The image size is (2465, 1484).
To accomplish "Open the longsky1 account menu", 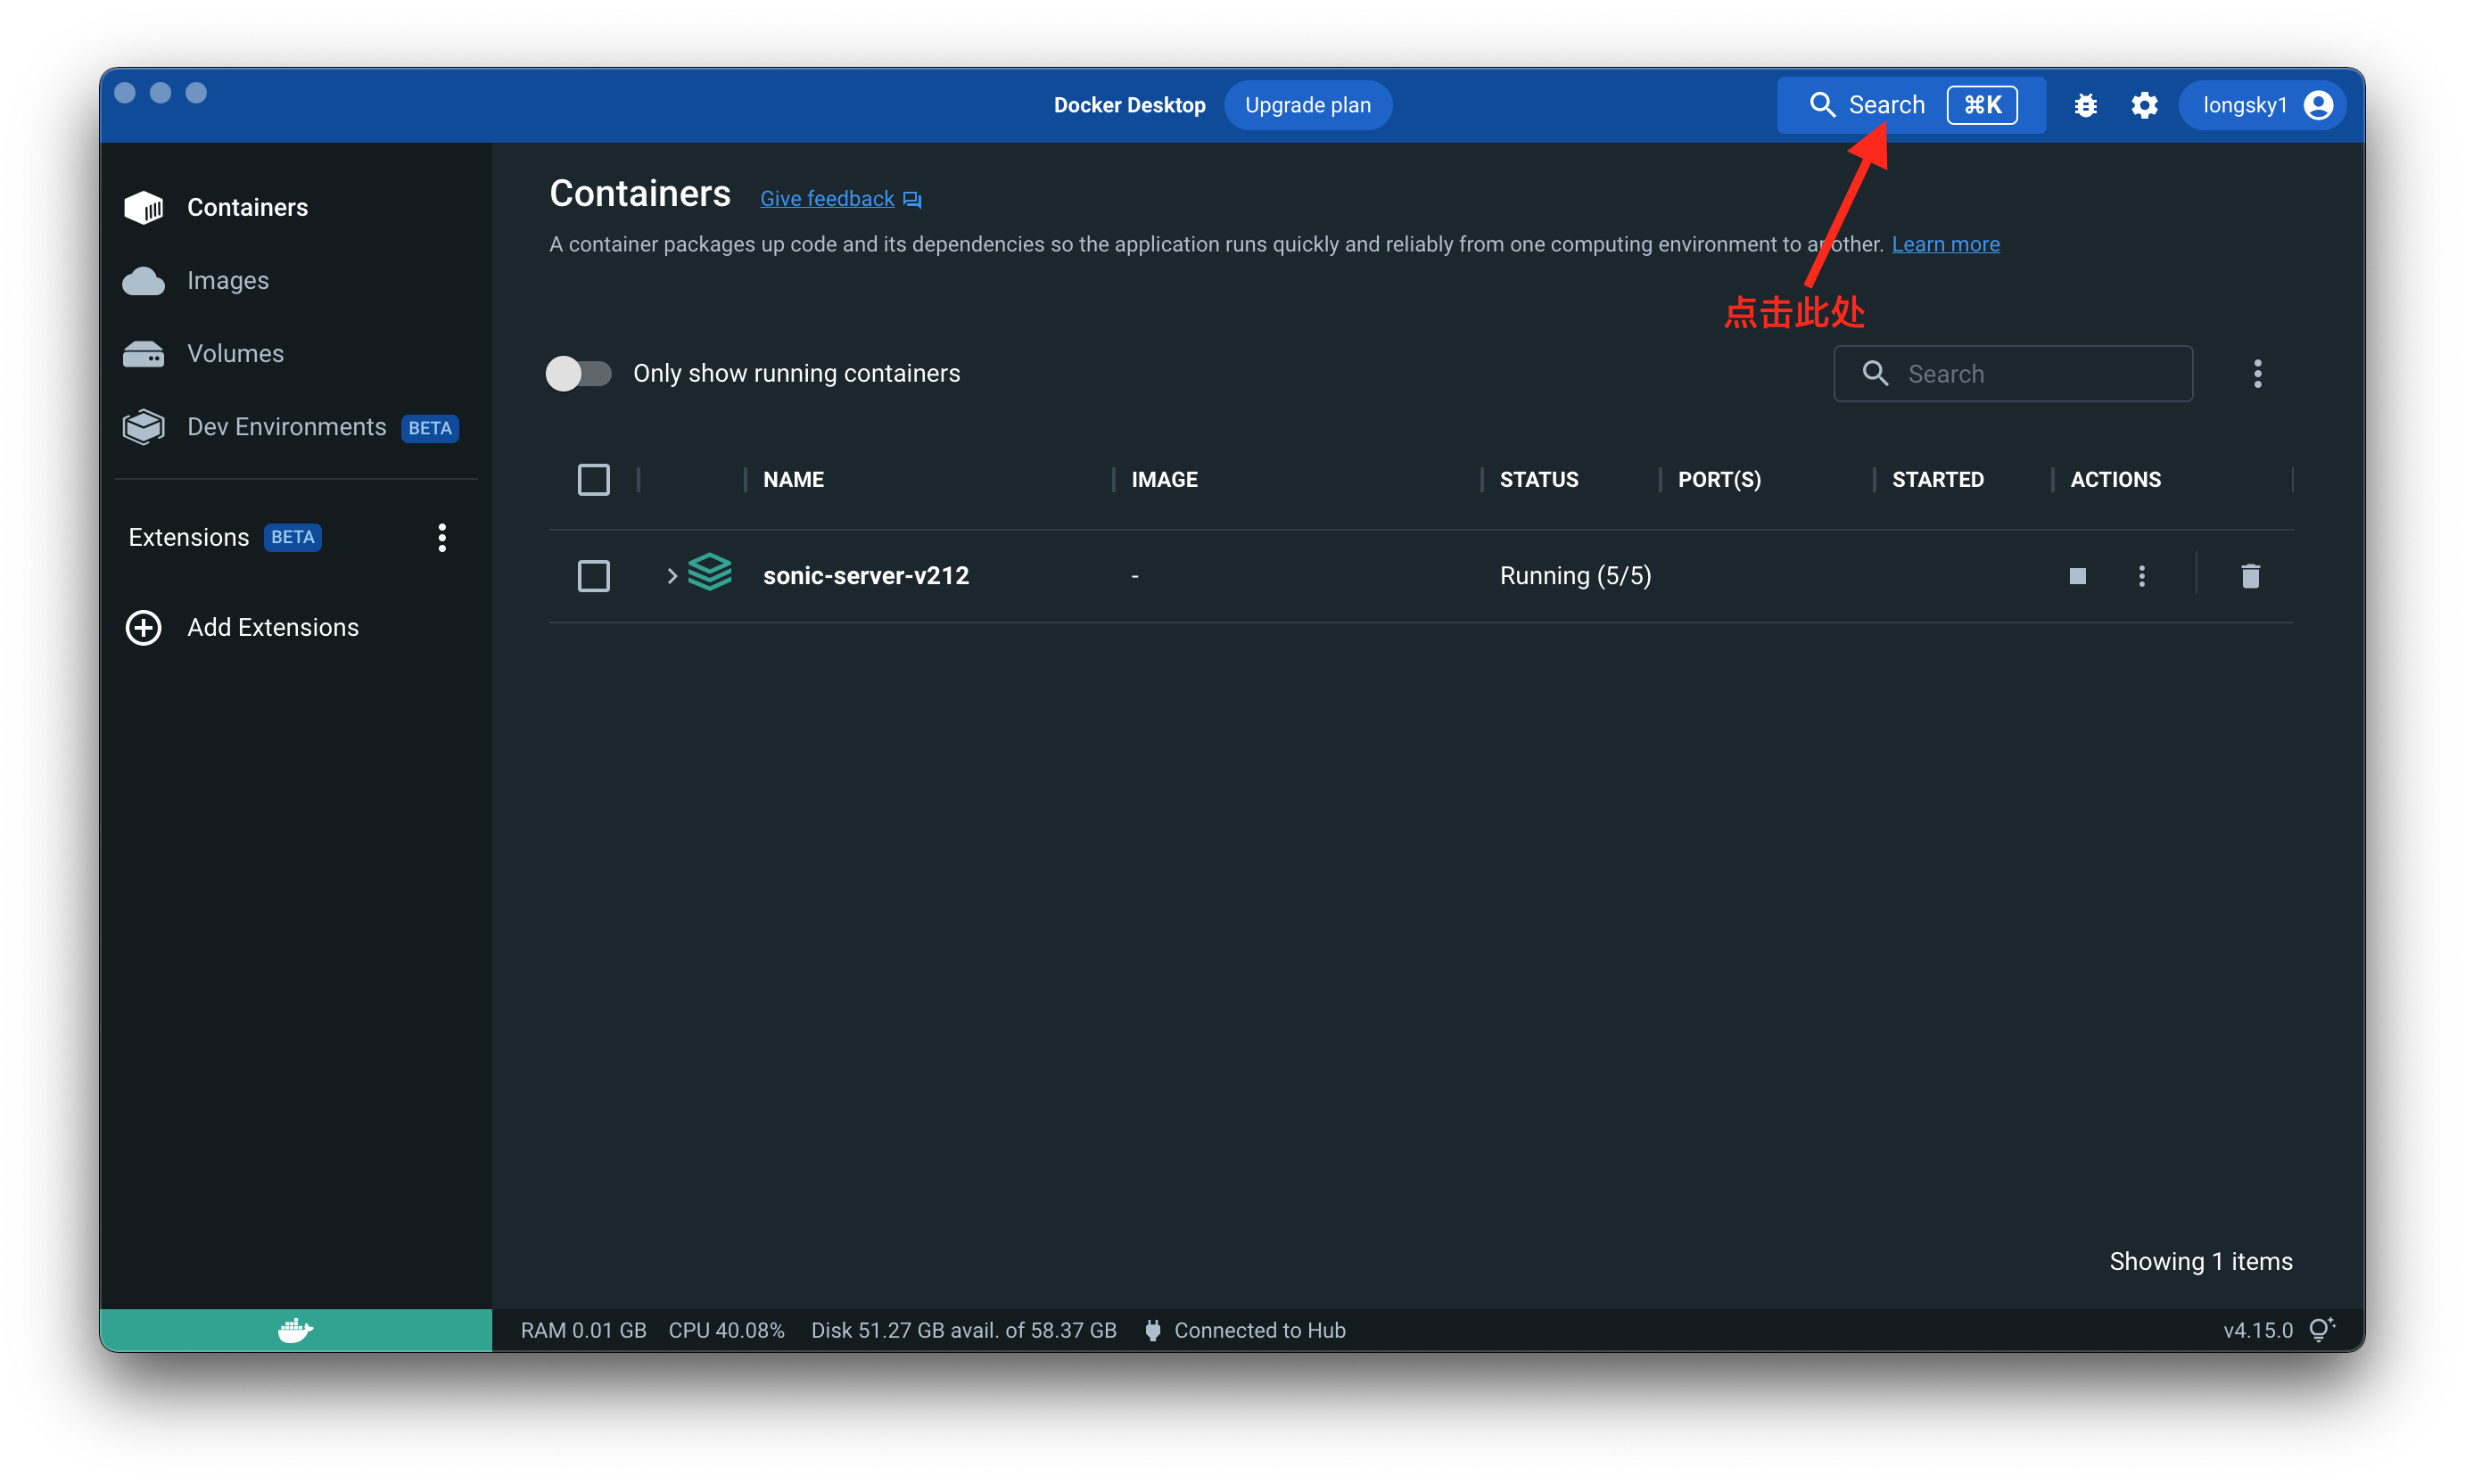I will [x=2263, y=105].
